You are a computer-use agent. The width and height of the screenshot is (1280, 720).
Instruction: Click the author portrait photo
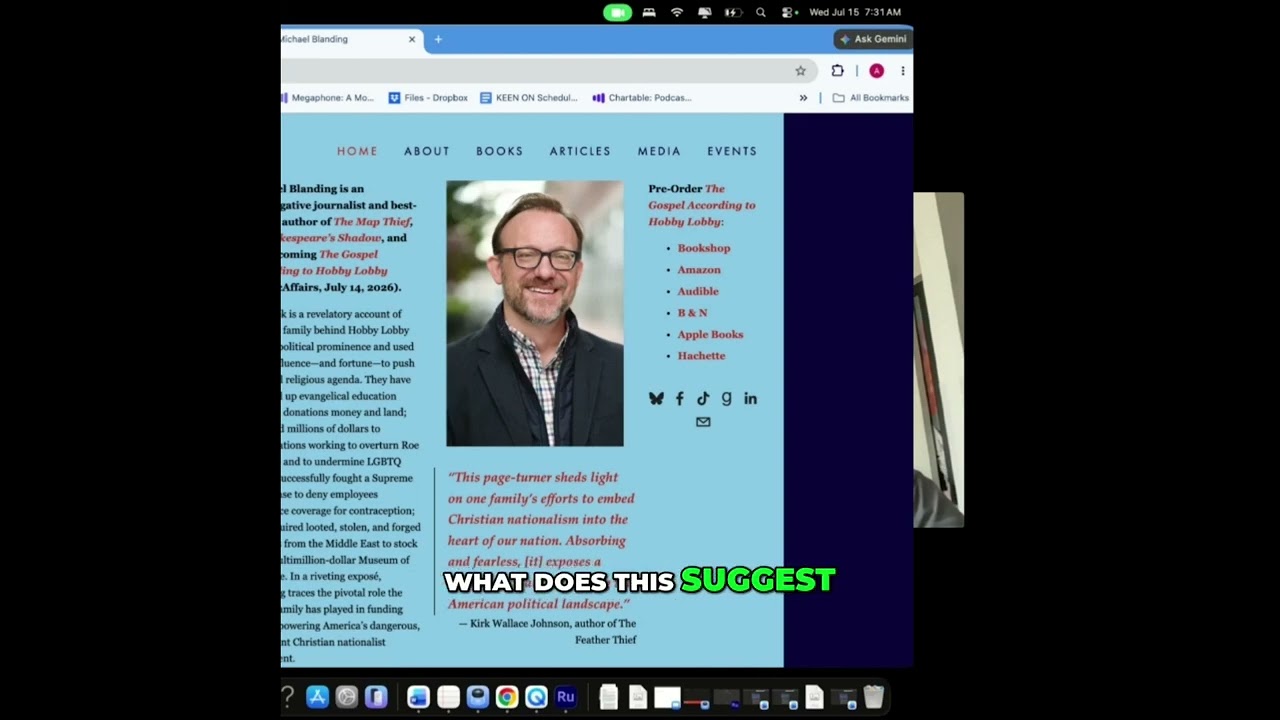point(535,313)
